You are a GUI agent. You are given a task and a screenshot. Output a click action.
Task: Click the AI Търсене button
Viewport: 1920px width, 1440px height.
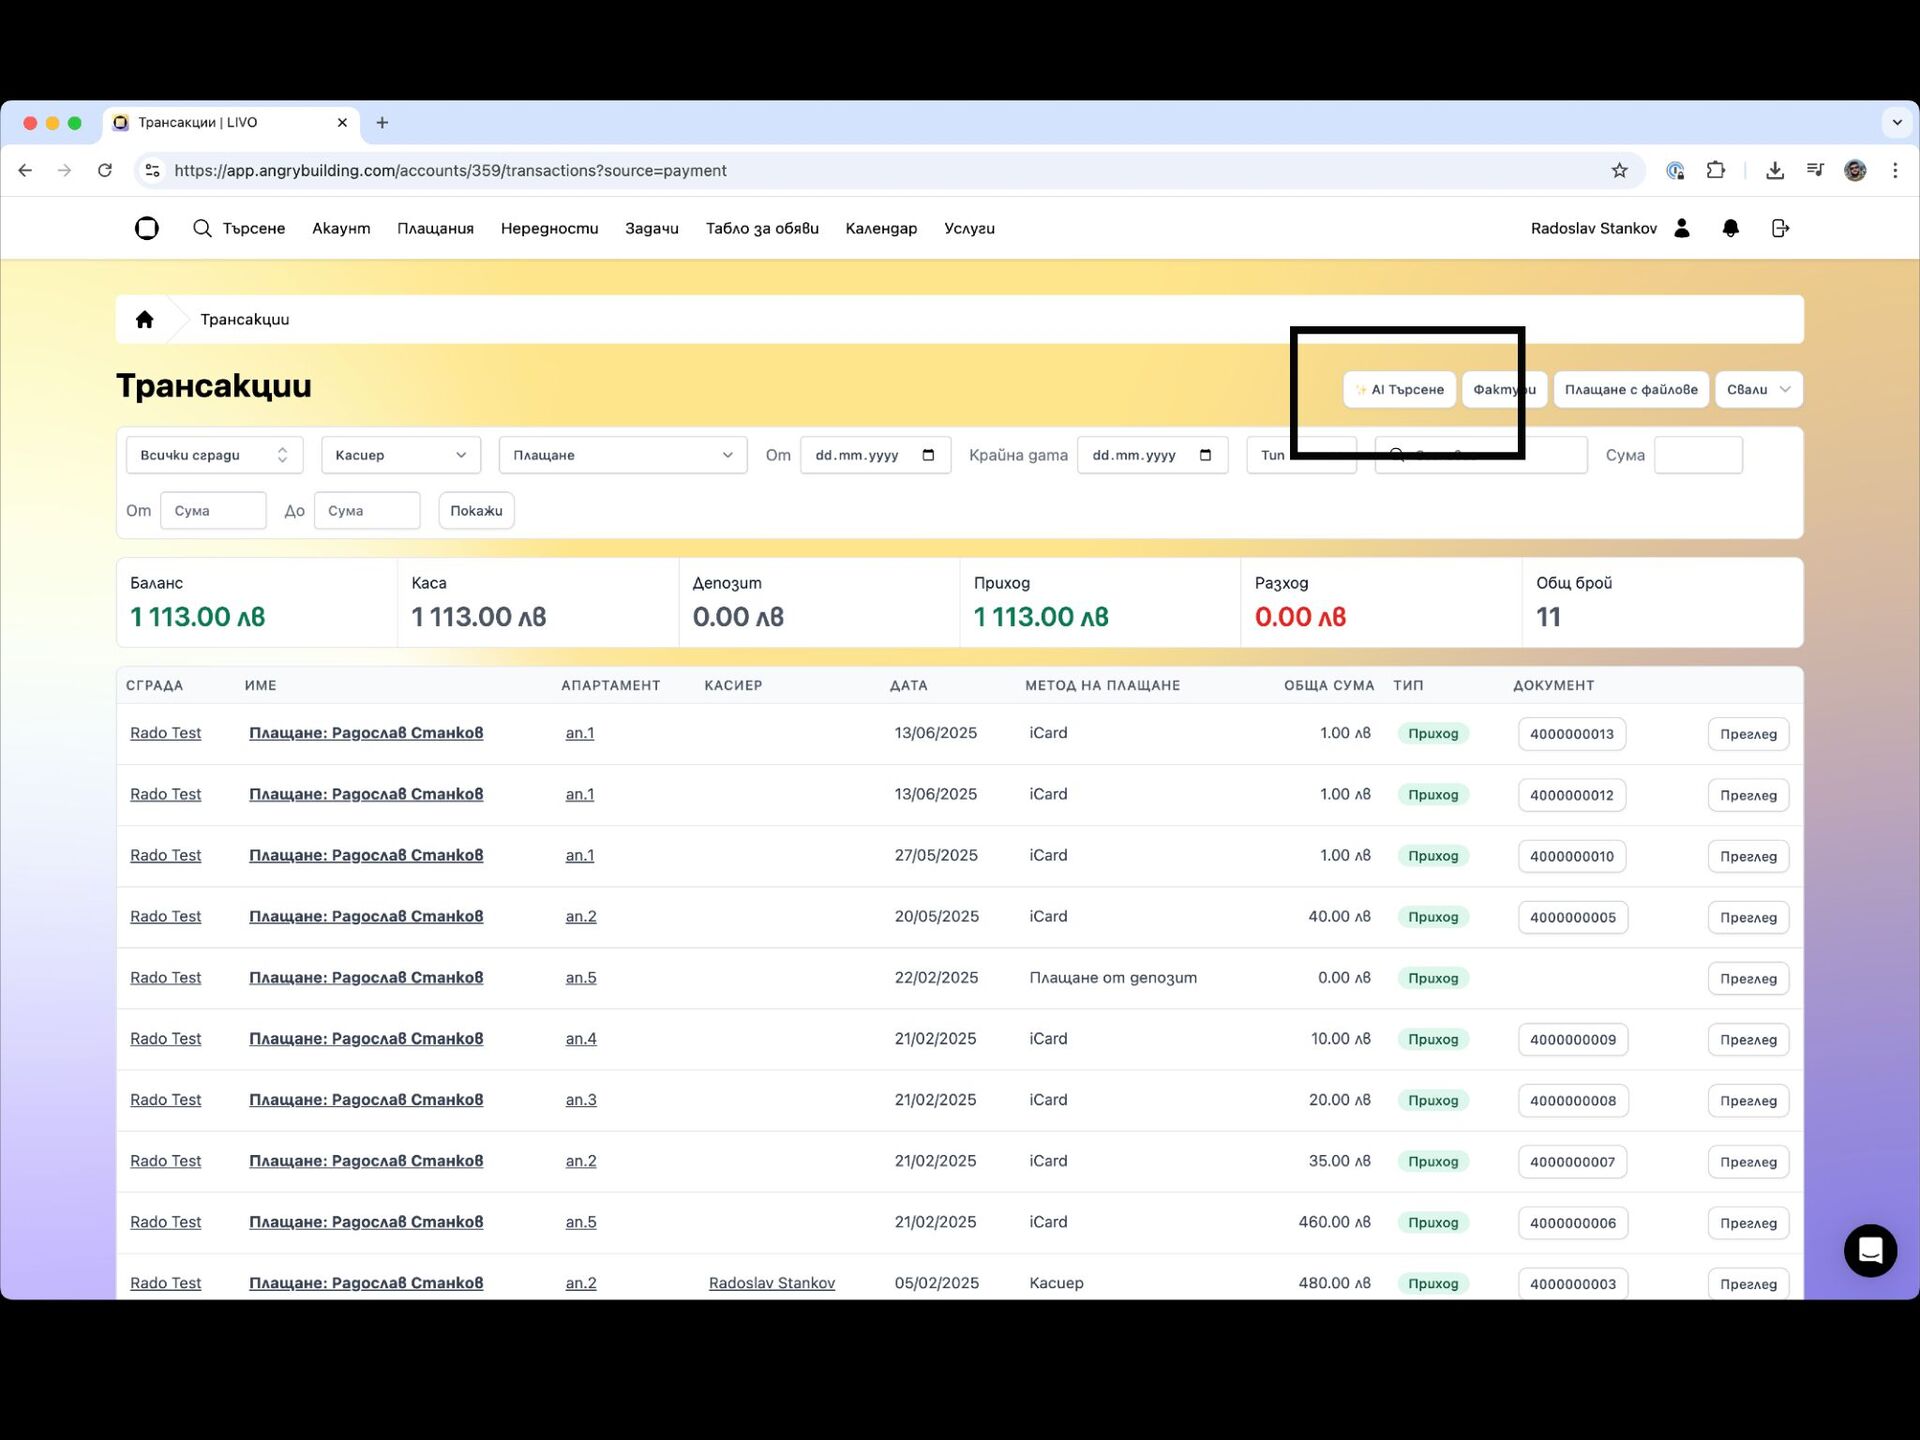coord(1399,390)
